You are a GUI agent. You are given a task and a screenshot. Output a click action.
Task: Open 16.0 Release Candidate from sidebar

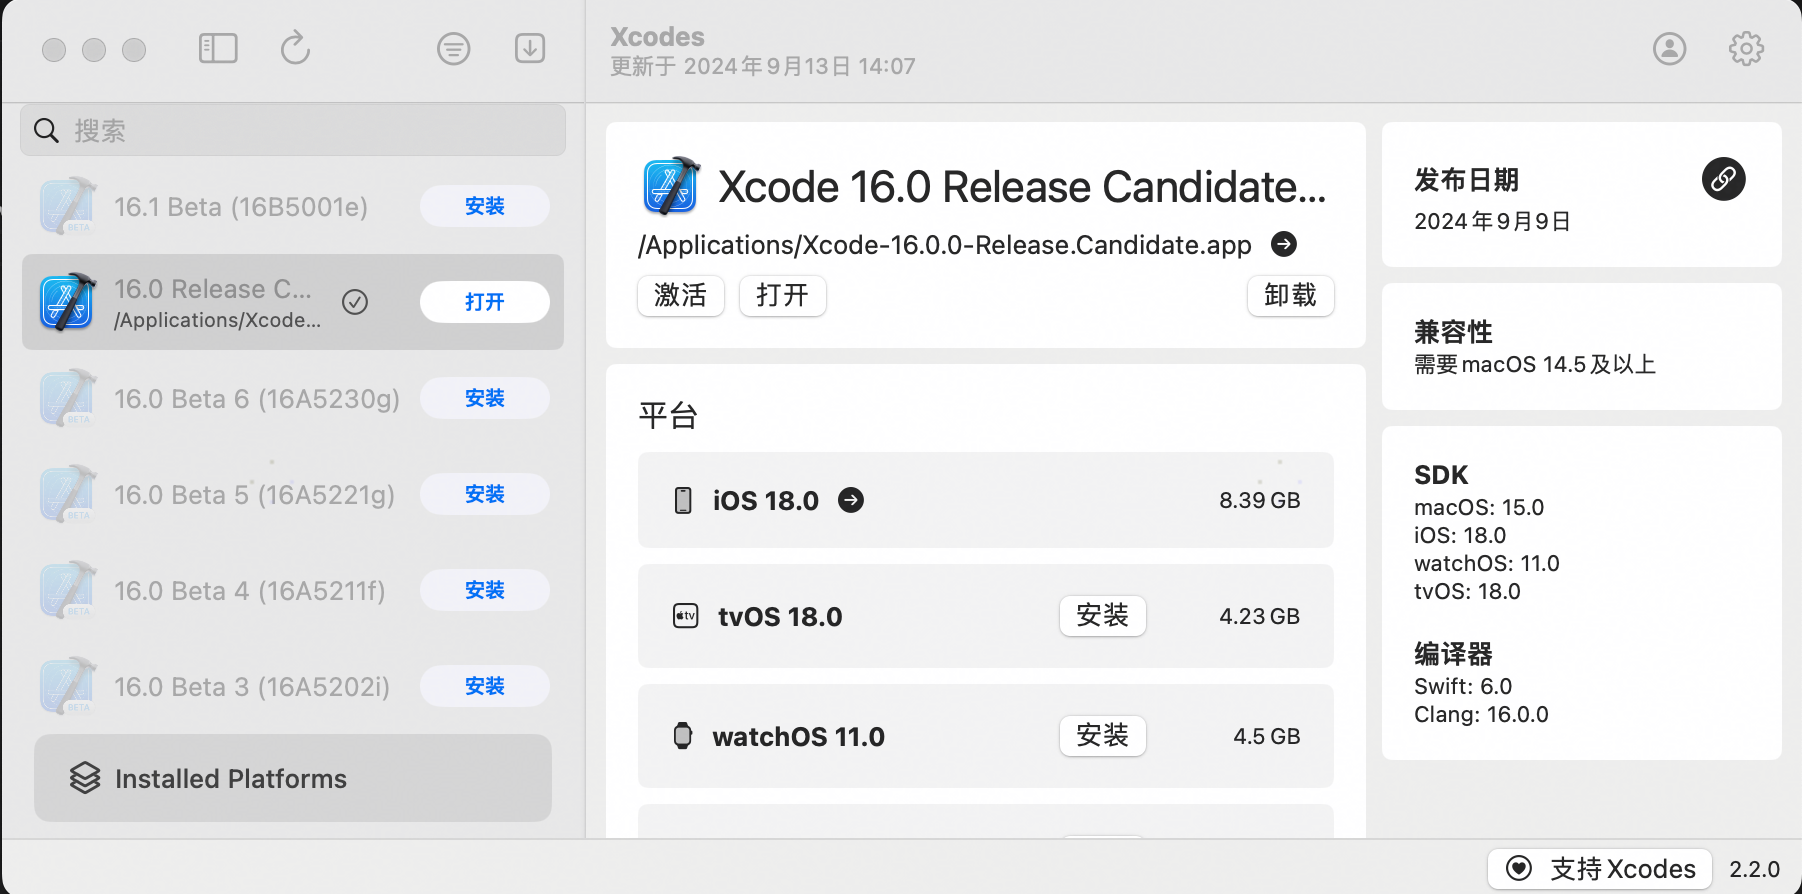[485, 302]
